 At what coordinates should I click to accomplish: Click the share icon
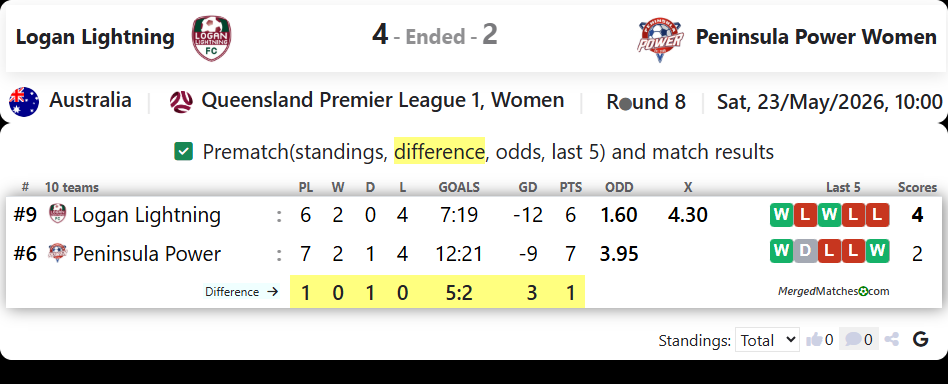pyautogui.click(x=891, y=339)
